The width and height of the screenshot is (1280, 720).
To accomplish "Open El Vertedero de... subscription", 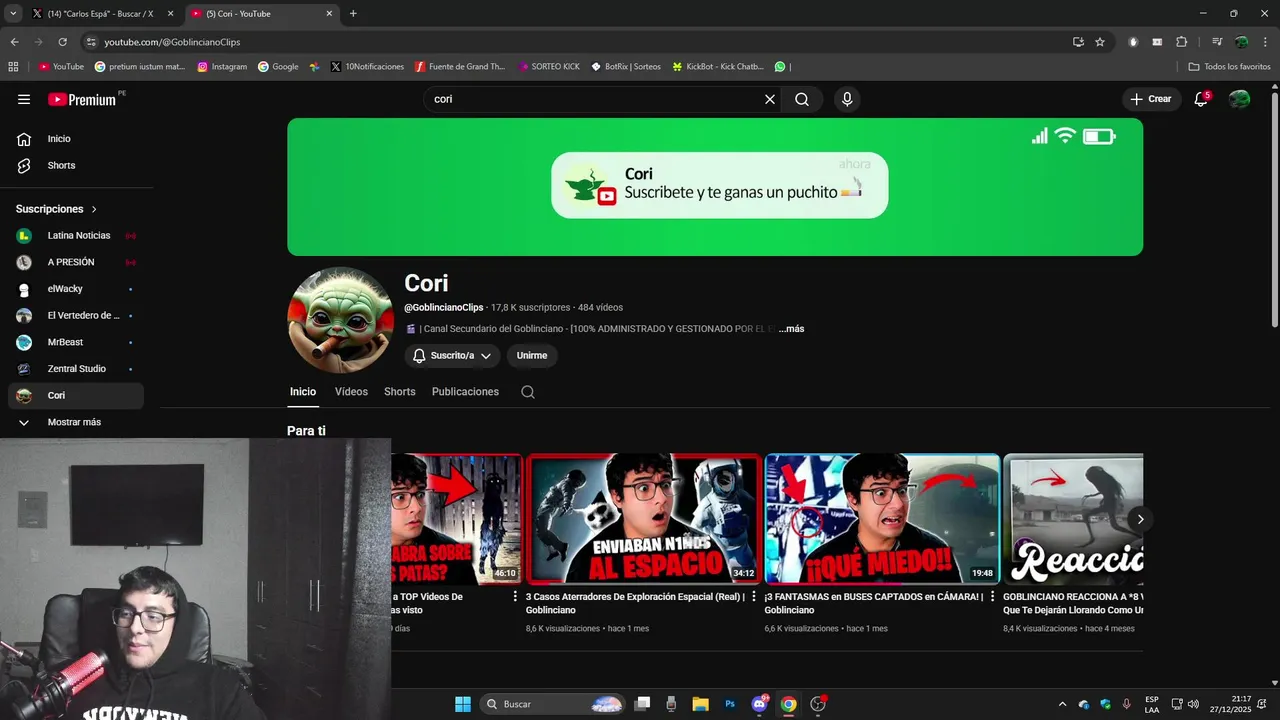I will (78, 316).
